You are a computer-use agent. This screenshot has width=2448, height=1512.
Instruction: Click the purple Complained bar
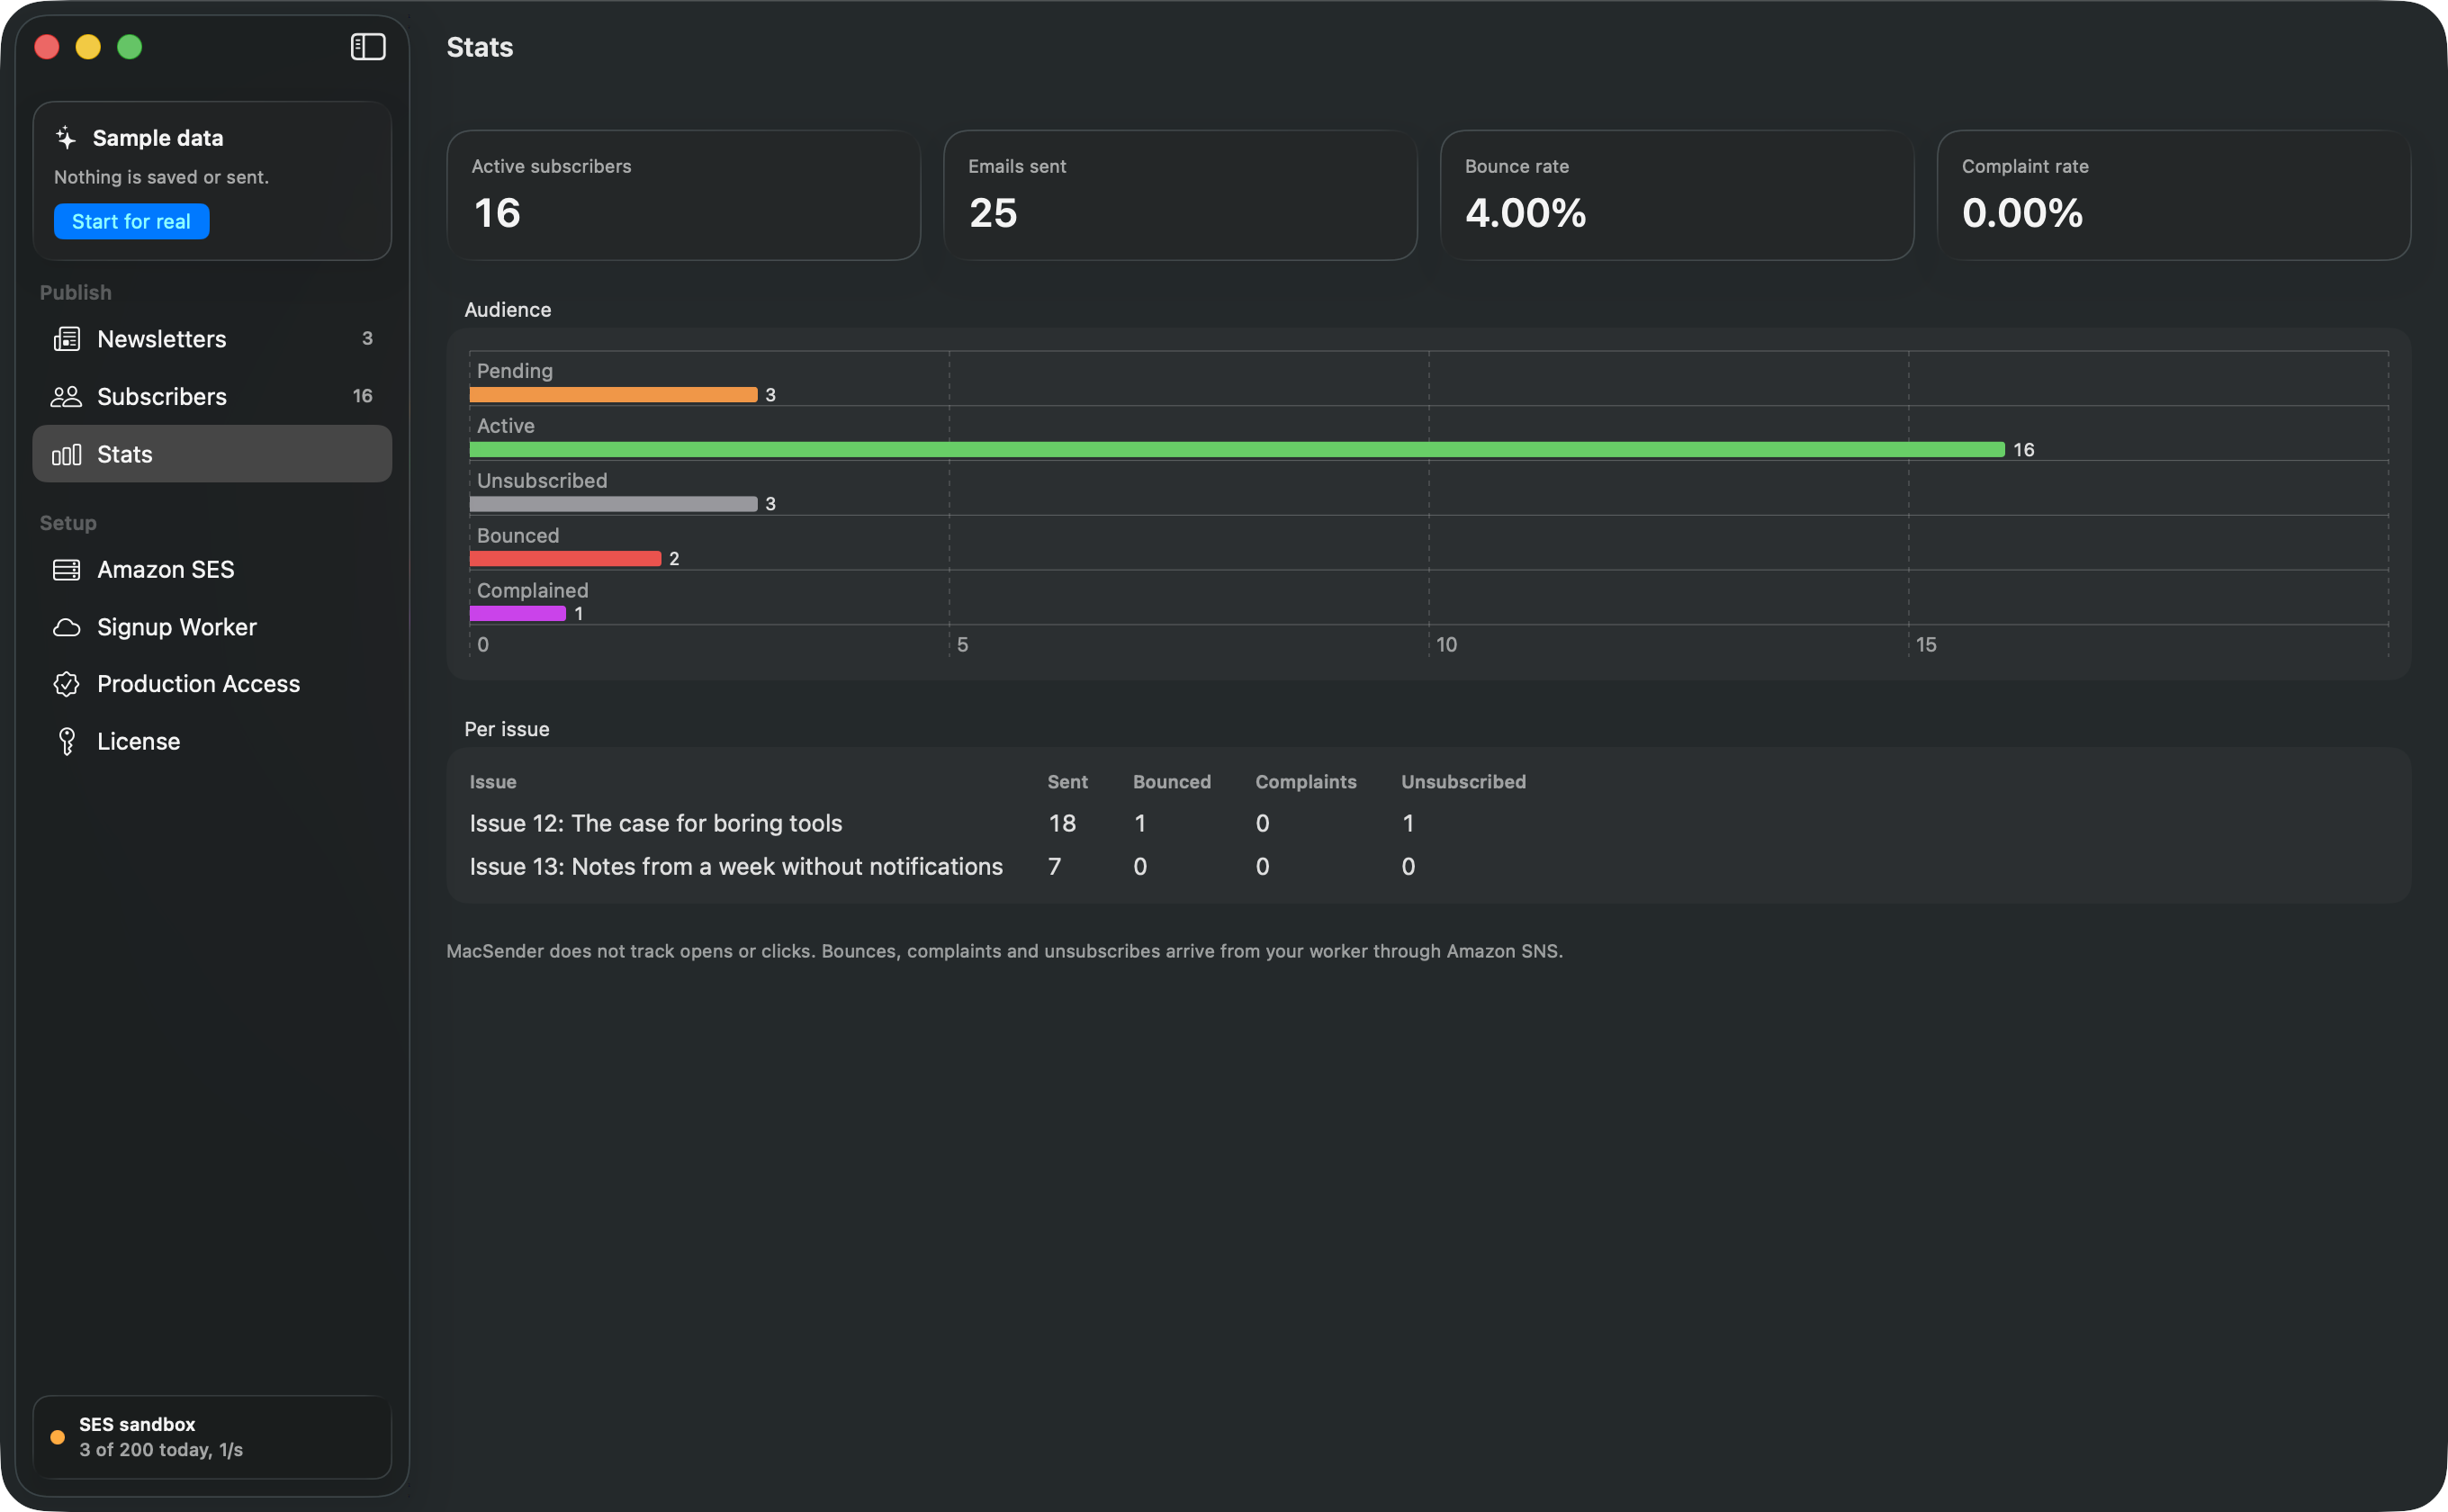pos(517,614)
